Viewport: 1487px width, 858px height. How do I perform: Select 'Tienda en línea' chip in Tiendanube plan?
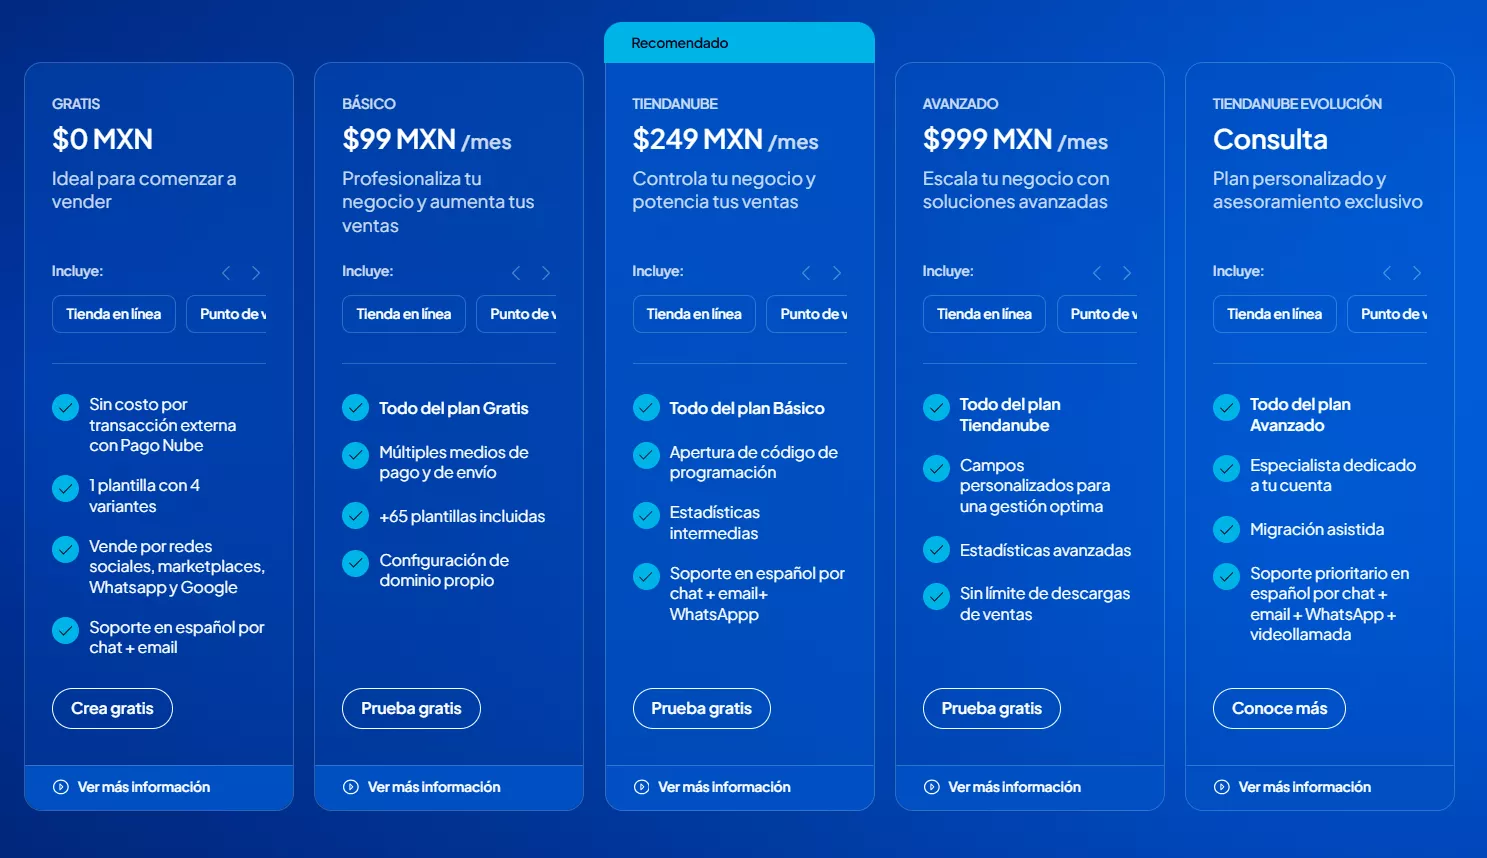(x=694, y=314)
